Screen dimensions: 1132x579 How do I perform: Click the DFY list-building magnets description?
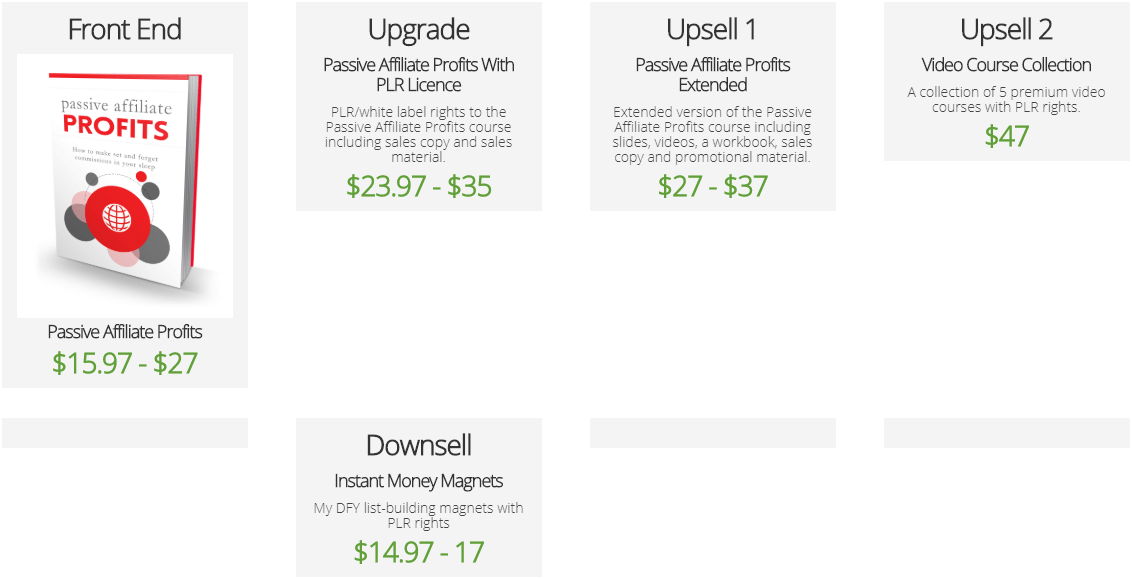[x=419, y=515]
